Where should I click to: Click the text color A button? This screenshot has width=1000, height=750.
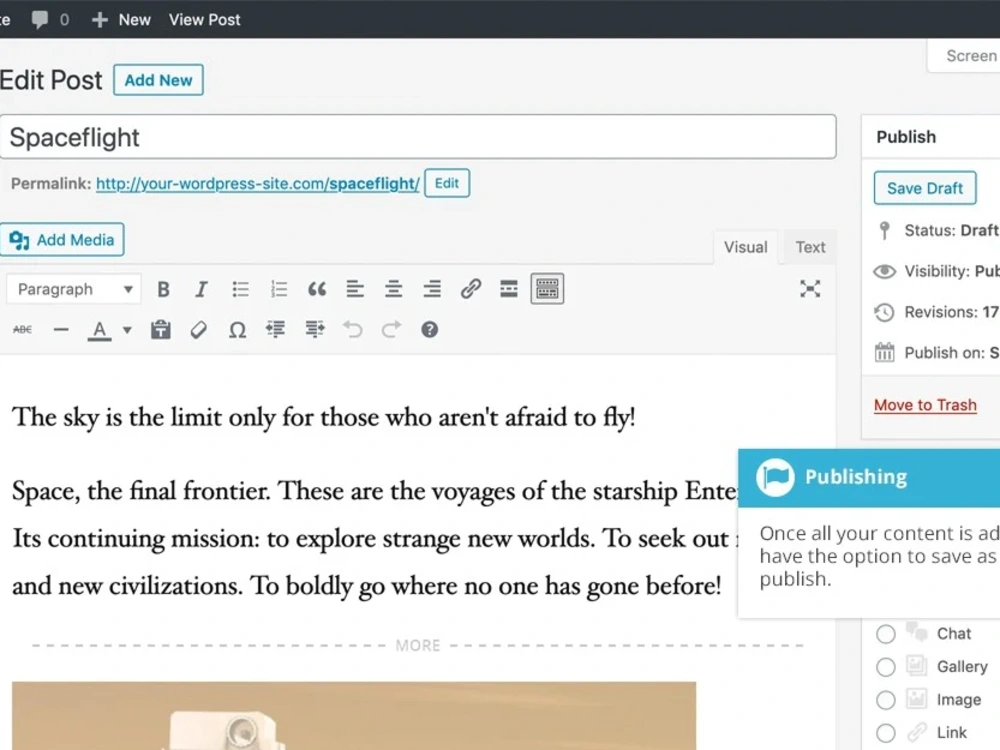click(x=99, y=330)
